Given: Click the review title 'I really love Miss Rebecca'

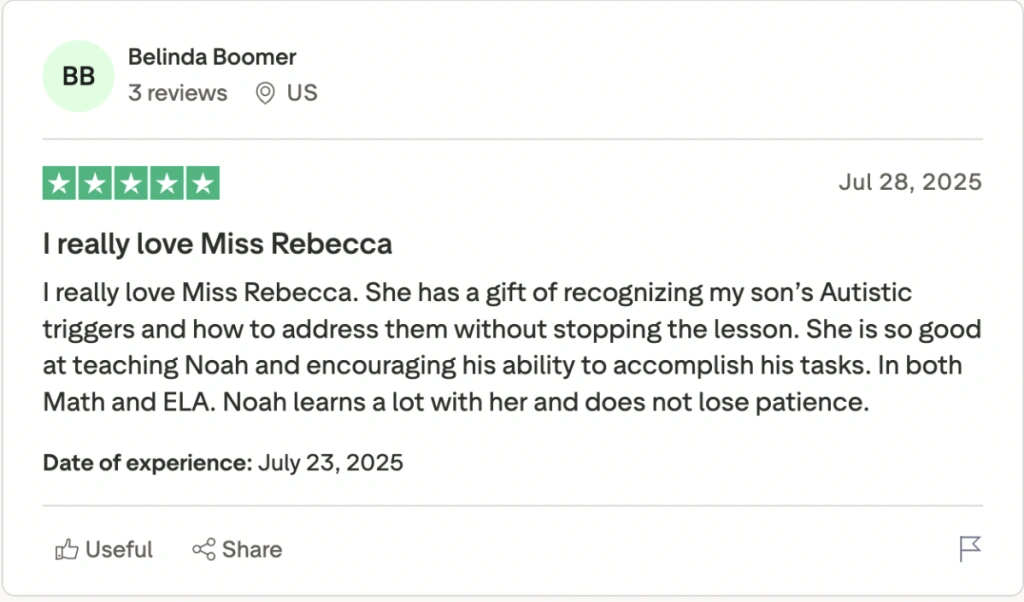Looking at the screenshot, I should [x=217, y=243].
